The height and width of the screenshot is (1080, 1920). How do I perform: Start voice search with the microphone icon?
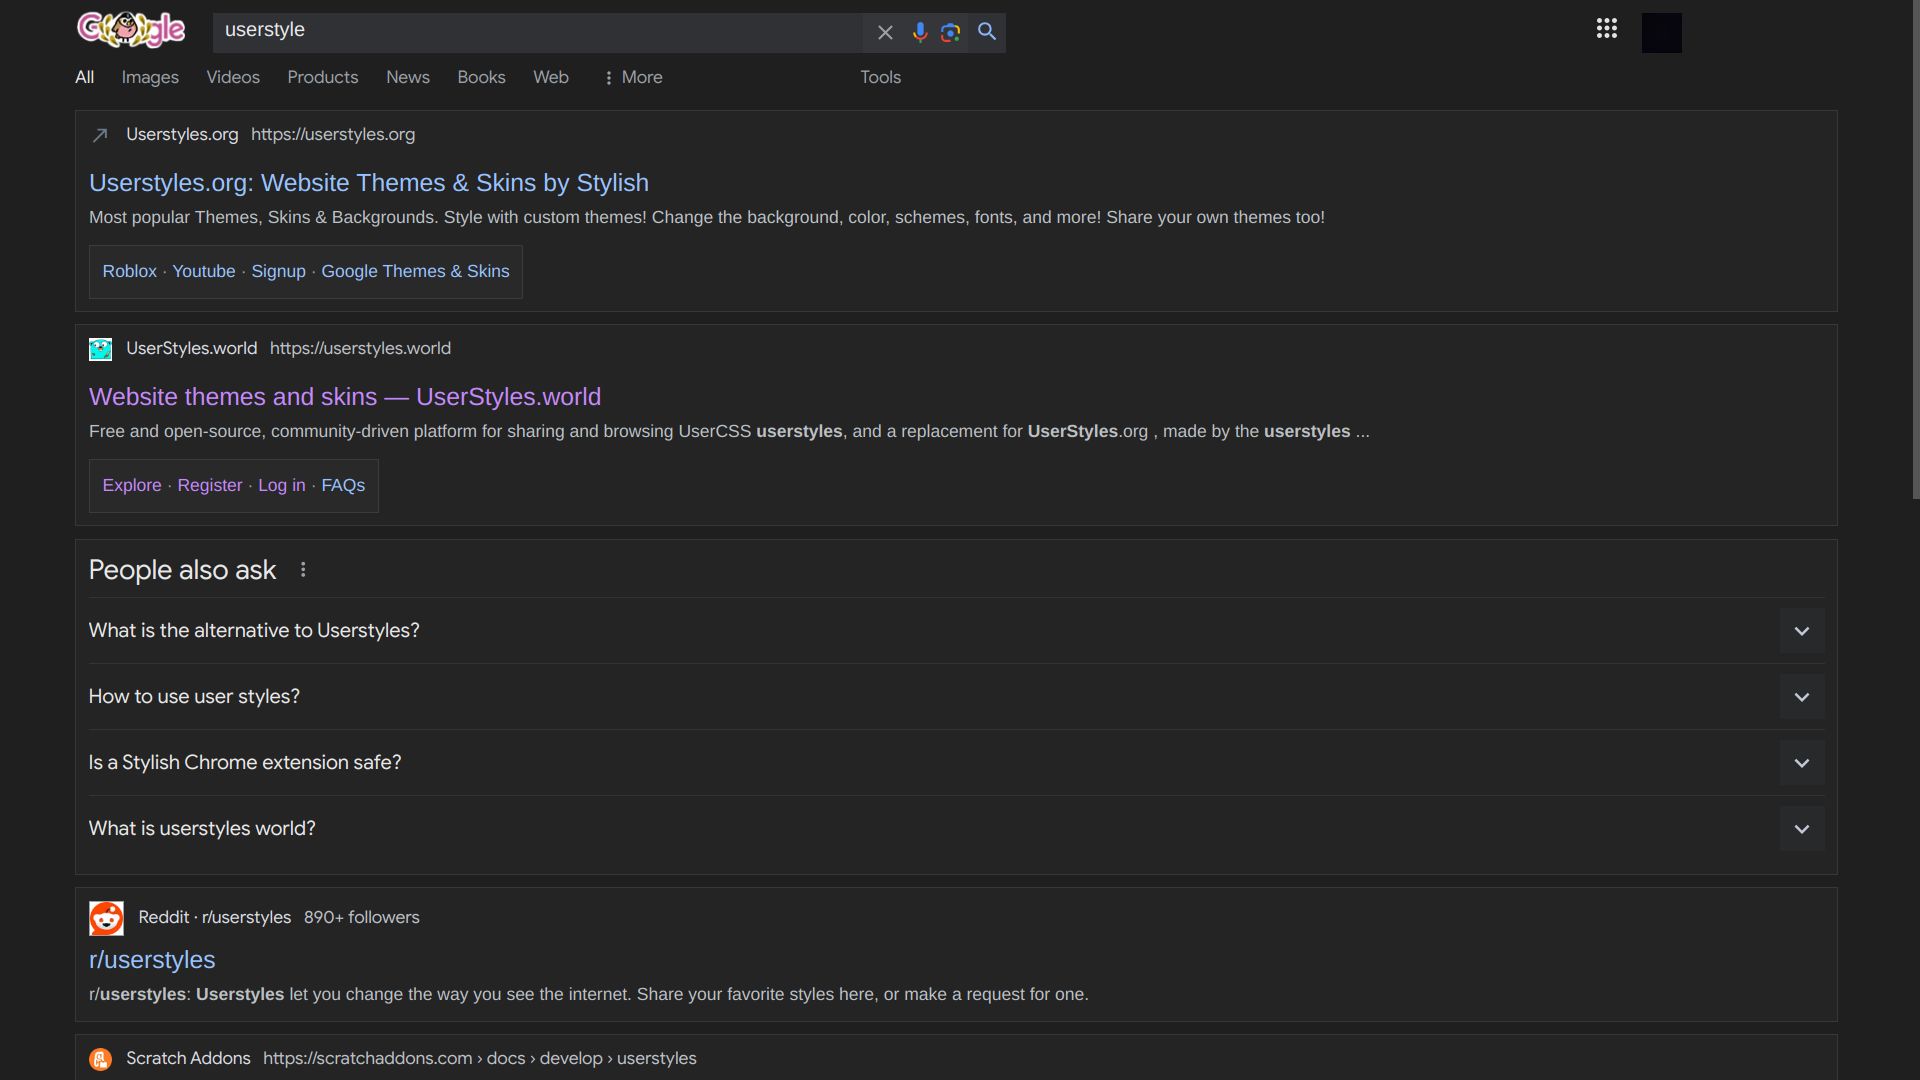coord(920,33)
